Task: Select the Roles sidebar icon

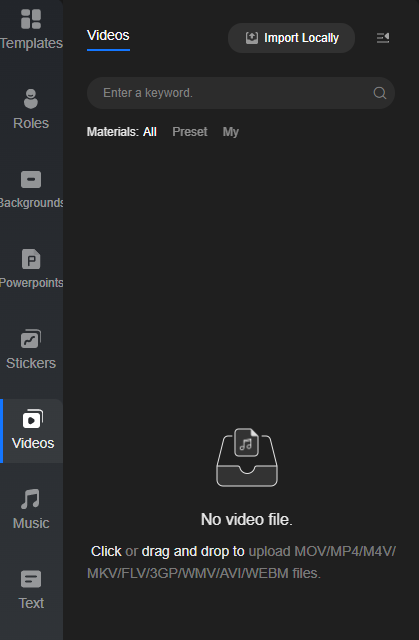Action: pyautogui.click(x=31, y=99)
